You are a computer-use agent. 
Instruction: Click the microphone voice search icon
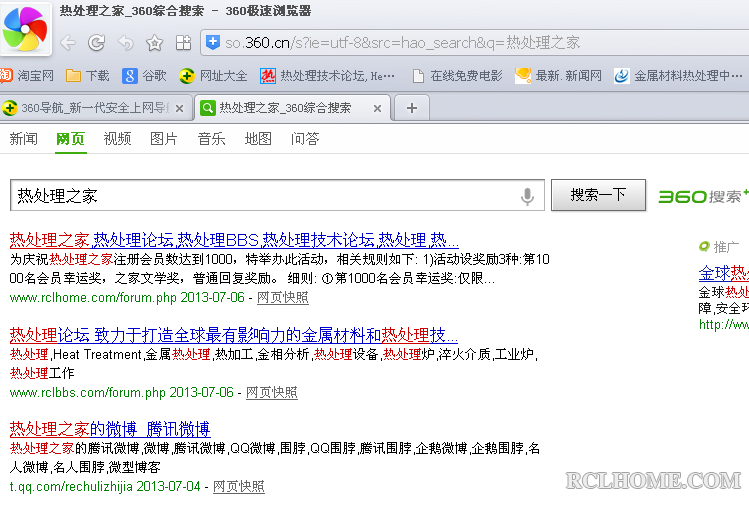(x=527, y=196)
